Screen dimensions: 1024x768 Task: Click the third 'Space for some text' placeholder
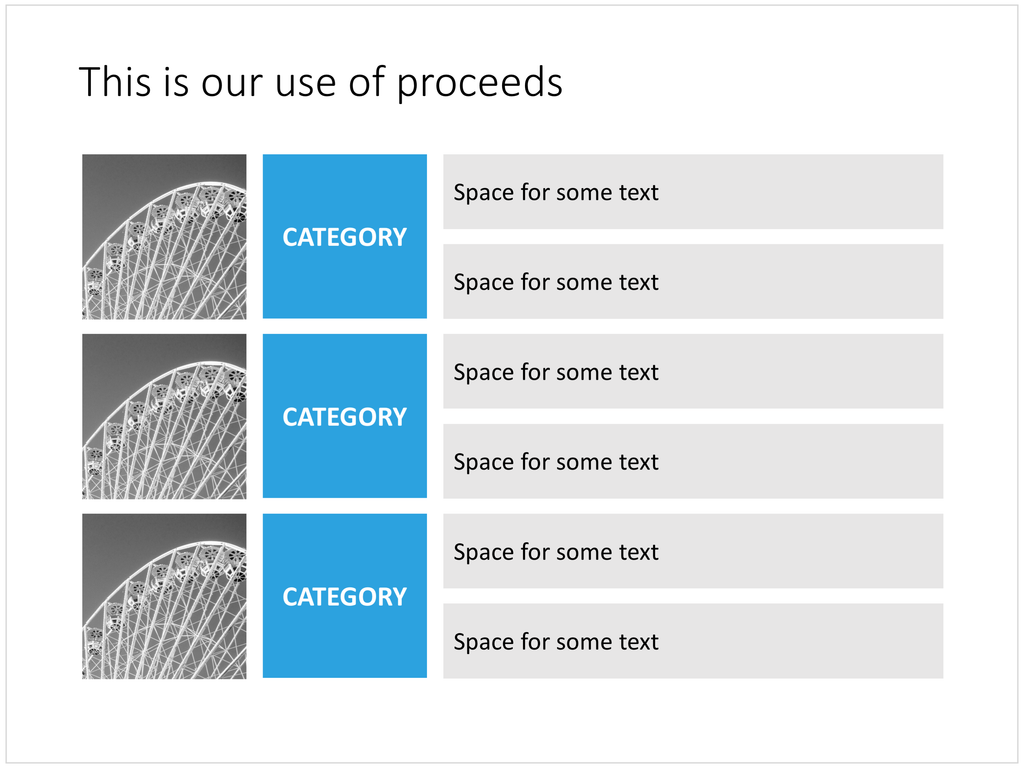point(693,372)
